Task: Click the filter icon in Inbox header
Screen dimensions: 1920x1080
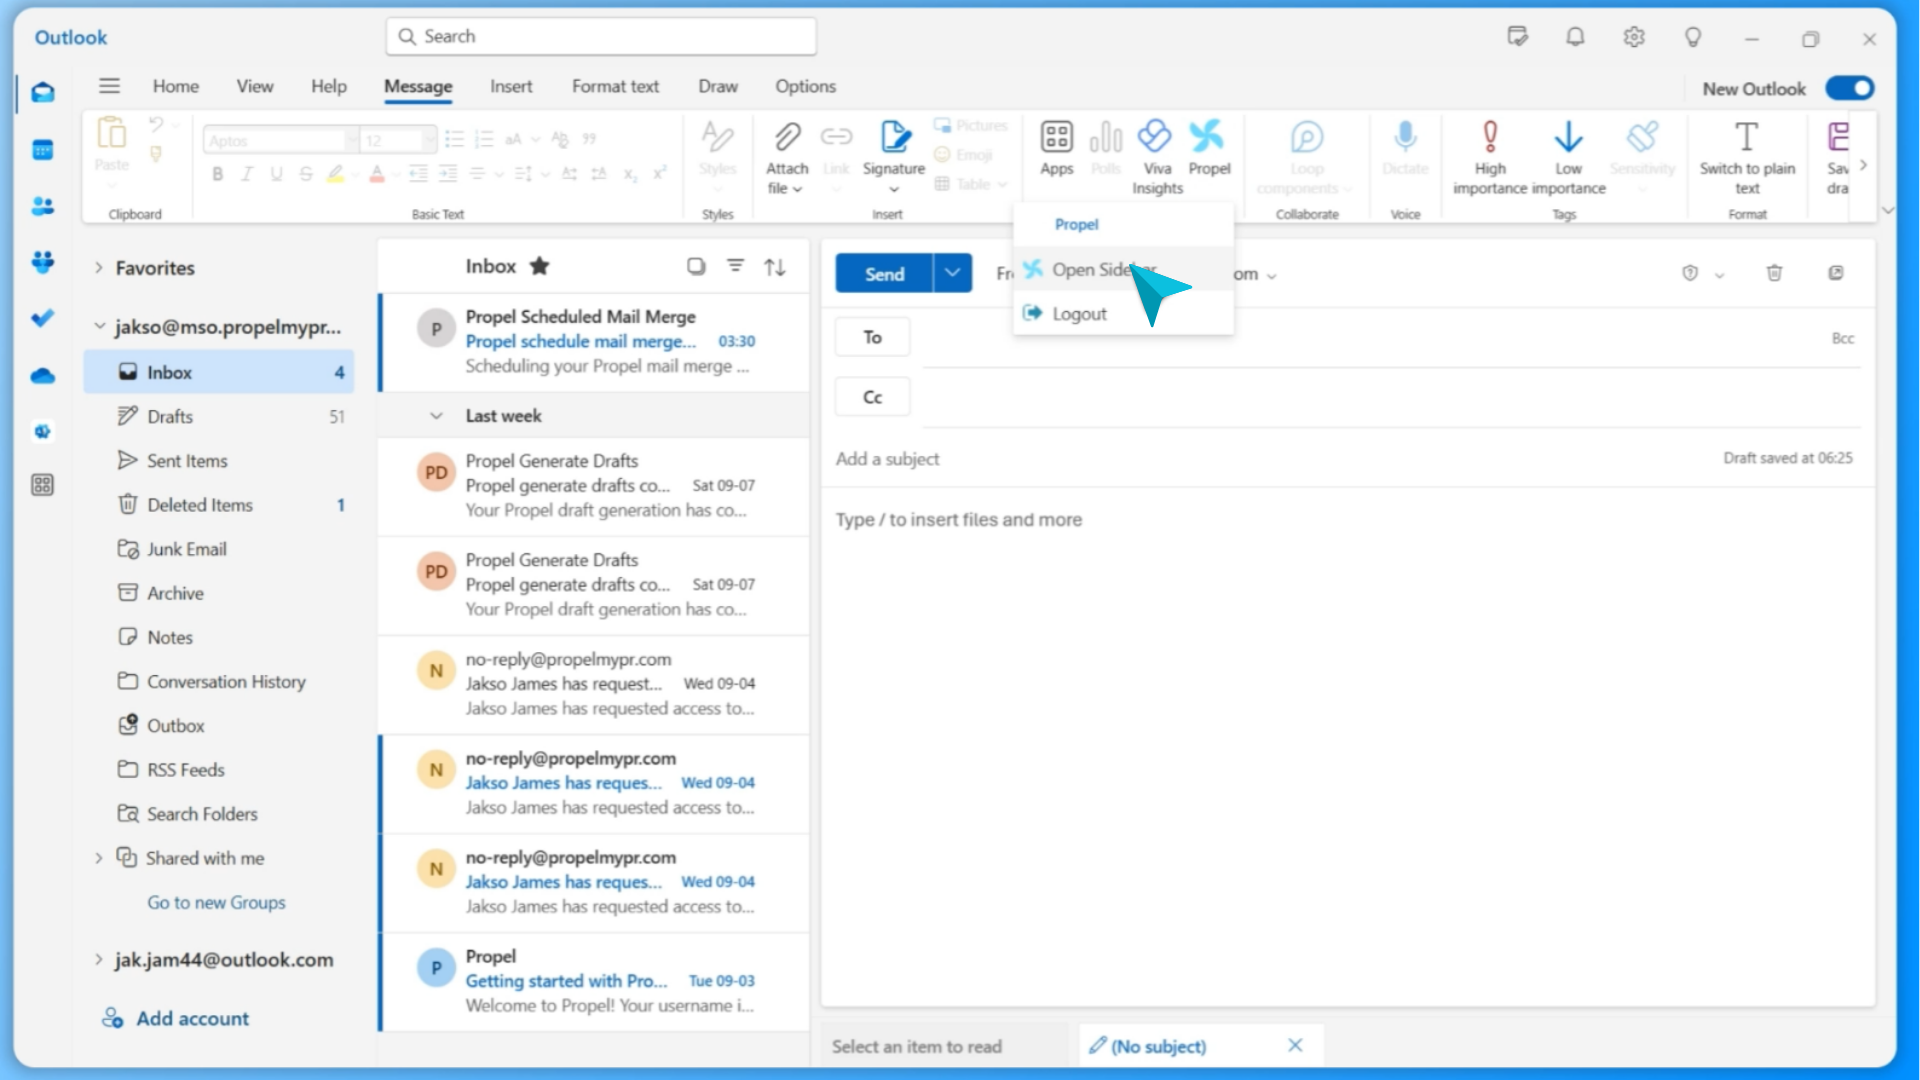Action: click(x=735, y=266)
